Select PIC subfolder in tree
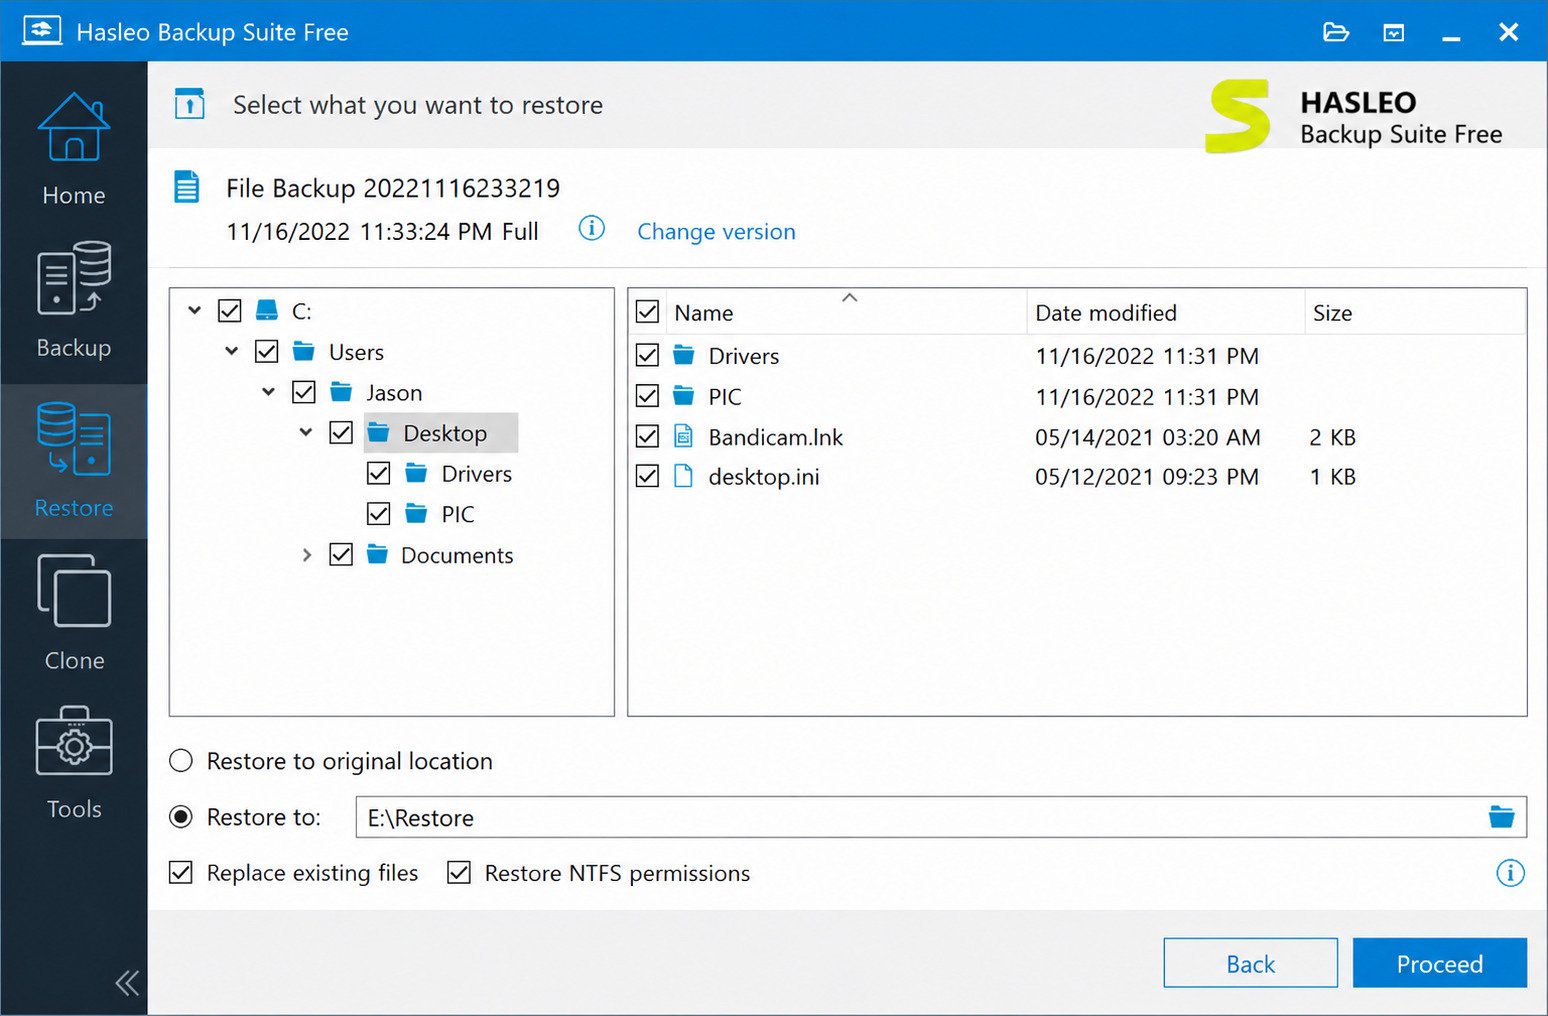Viewport: 1548px width, 1016px height. [x=458, y=514]
